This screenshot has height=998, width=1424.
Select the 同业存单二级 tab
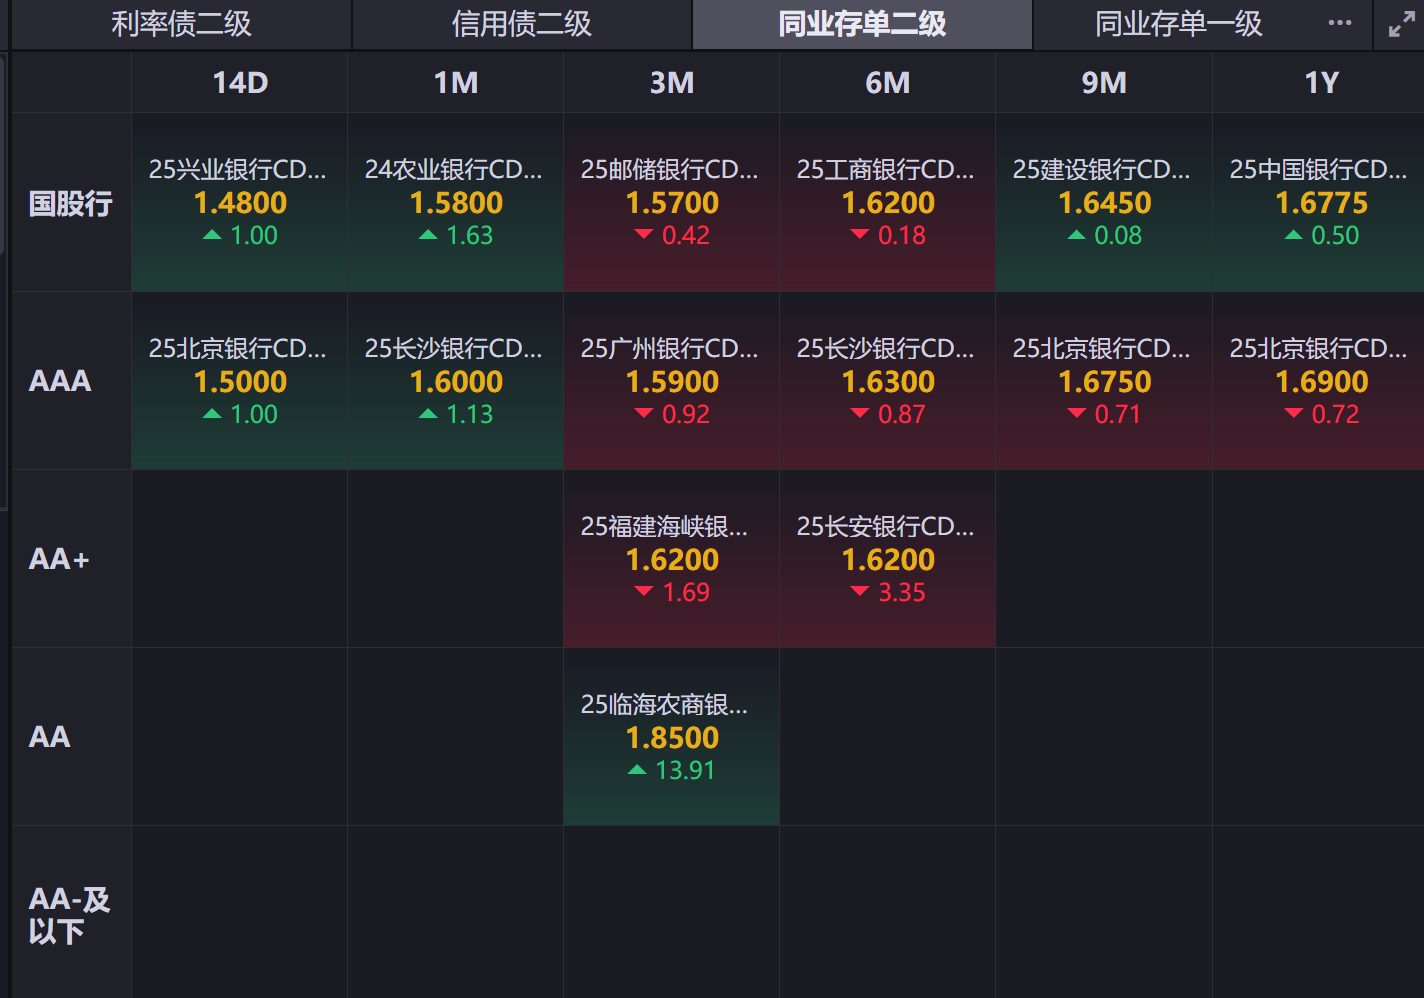(862, 24)
